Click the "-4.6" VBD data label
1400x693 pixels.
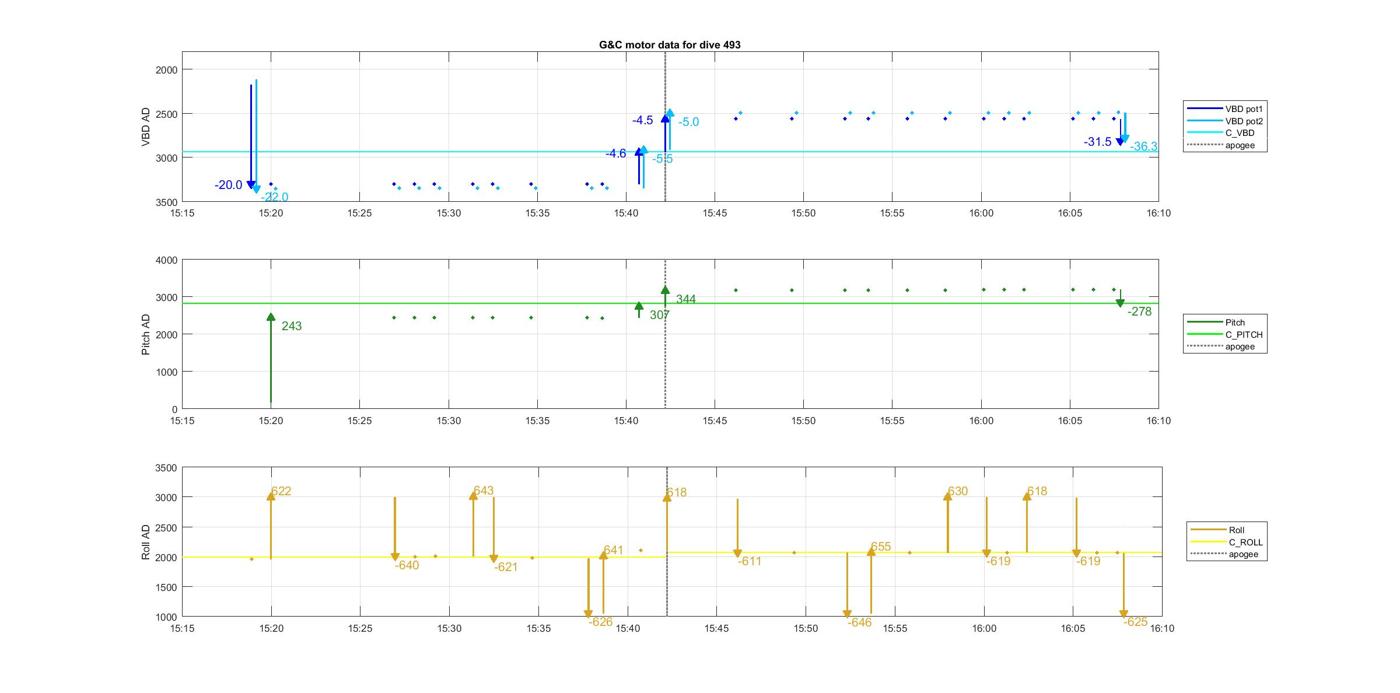615,153
